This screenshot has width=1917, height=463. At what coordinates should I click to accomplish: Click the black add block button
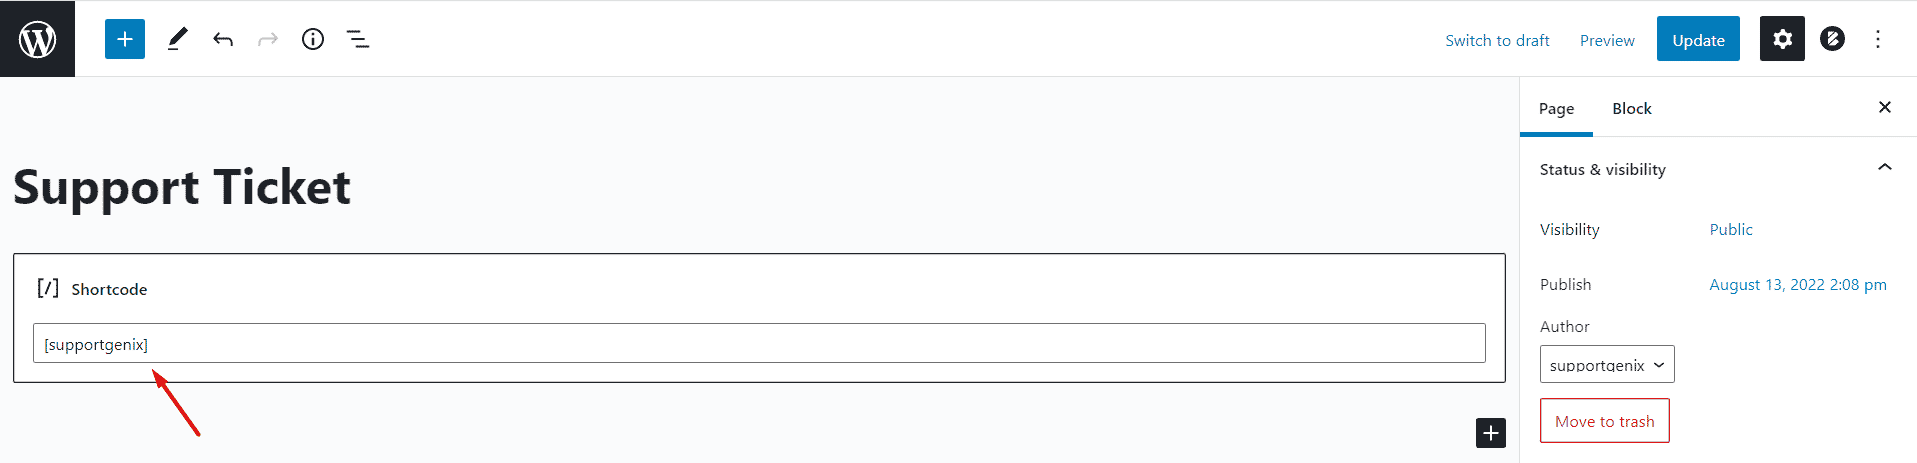pos(1490,433)
